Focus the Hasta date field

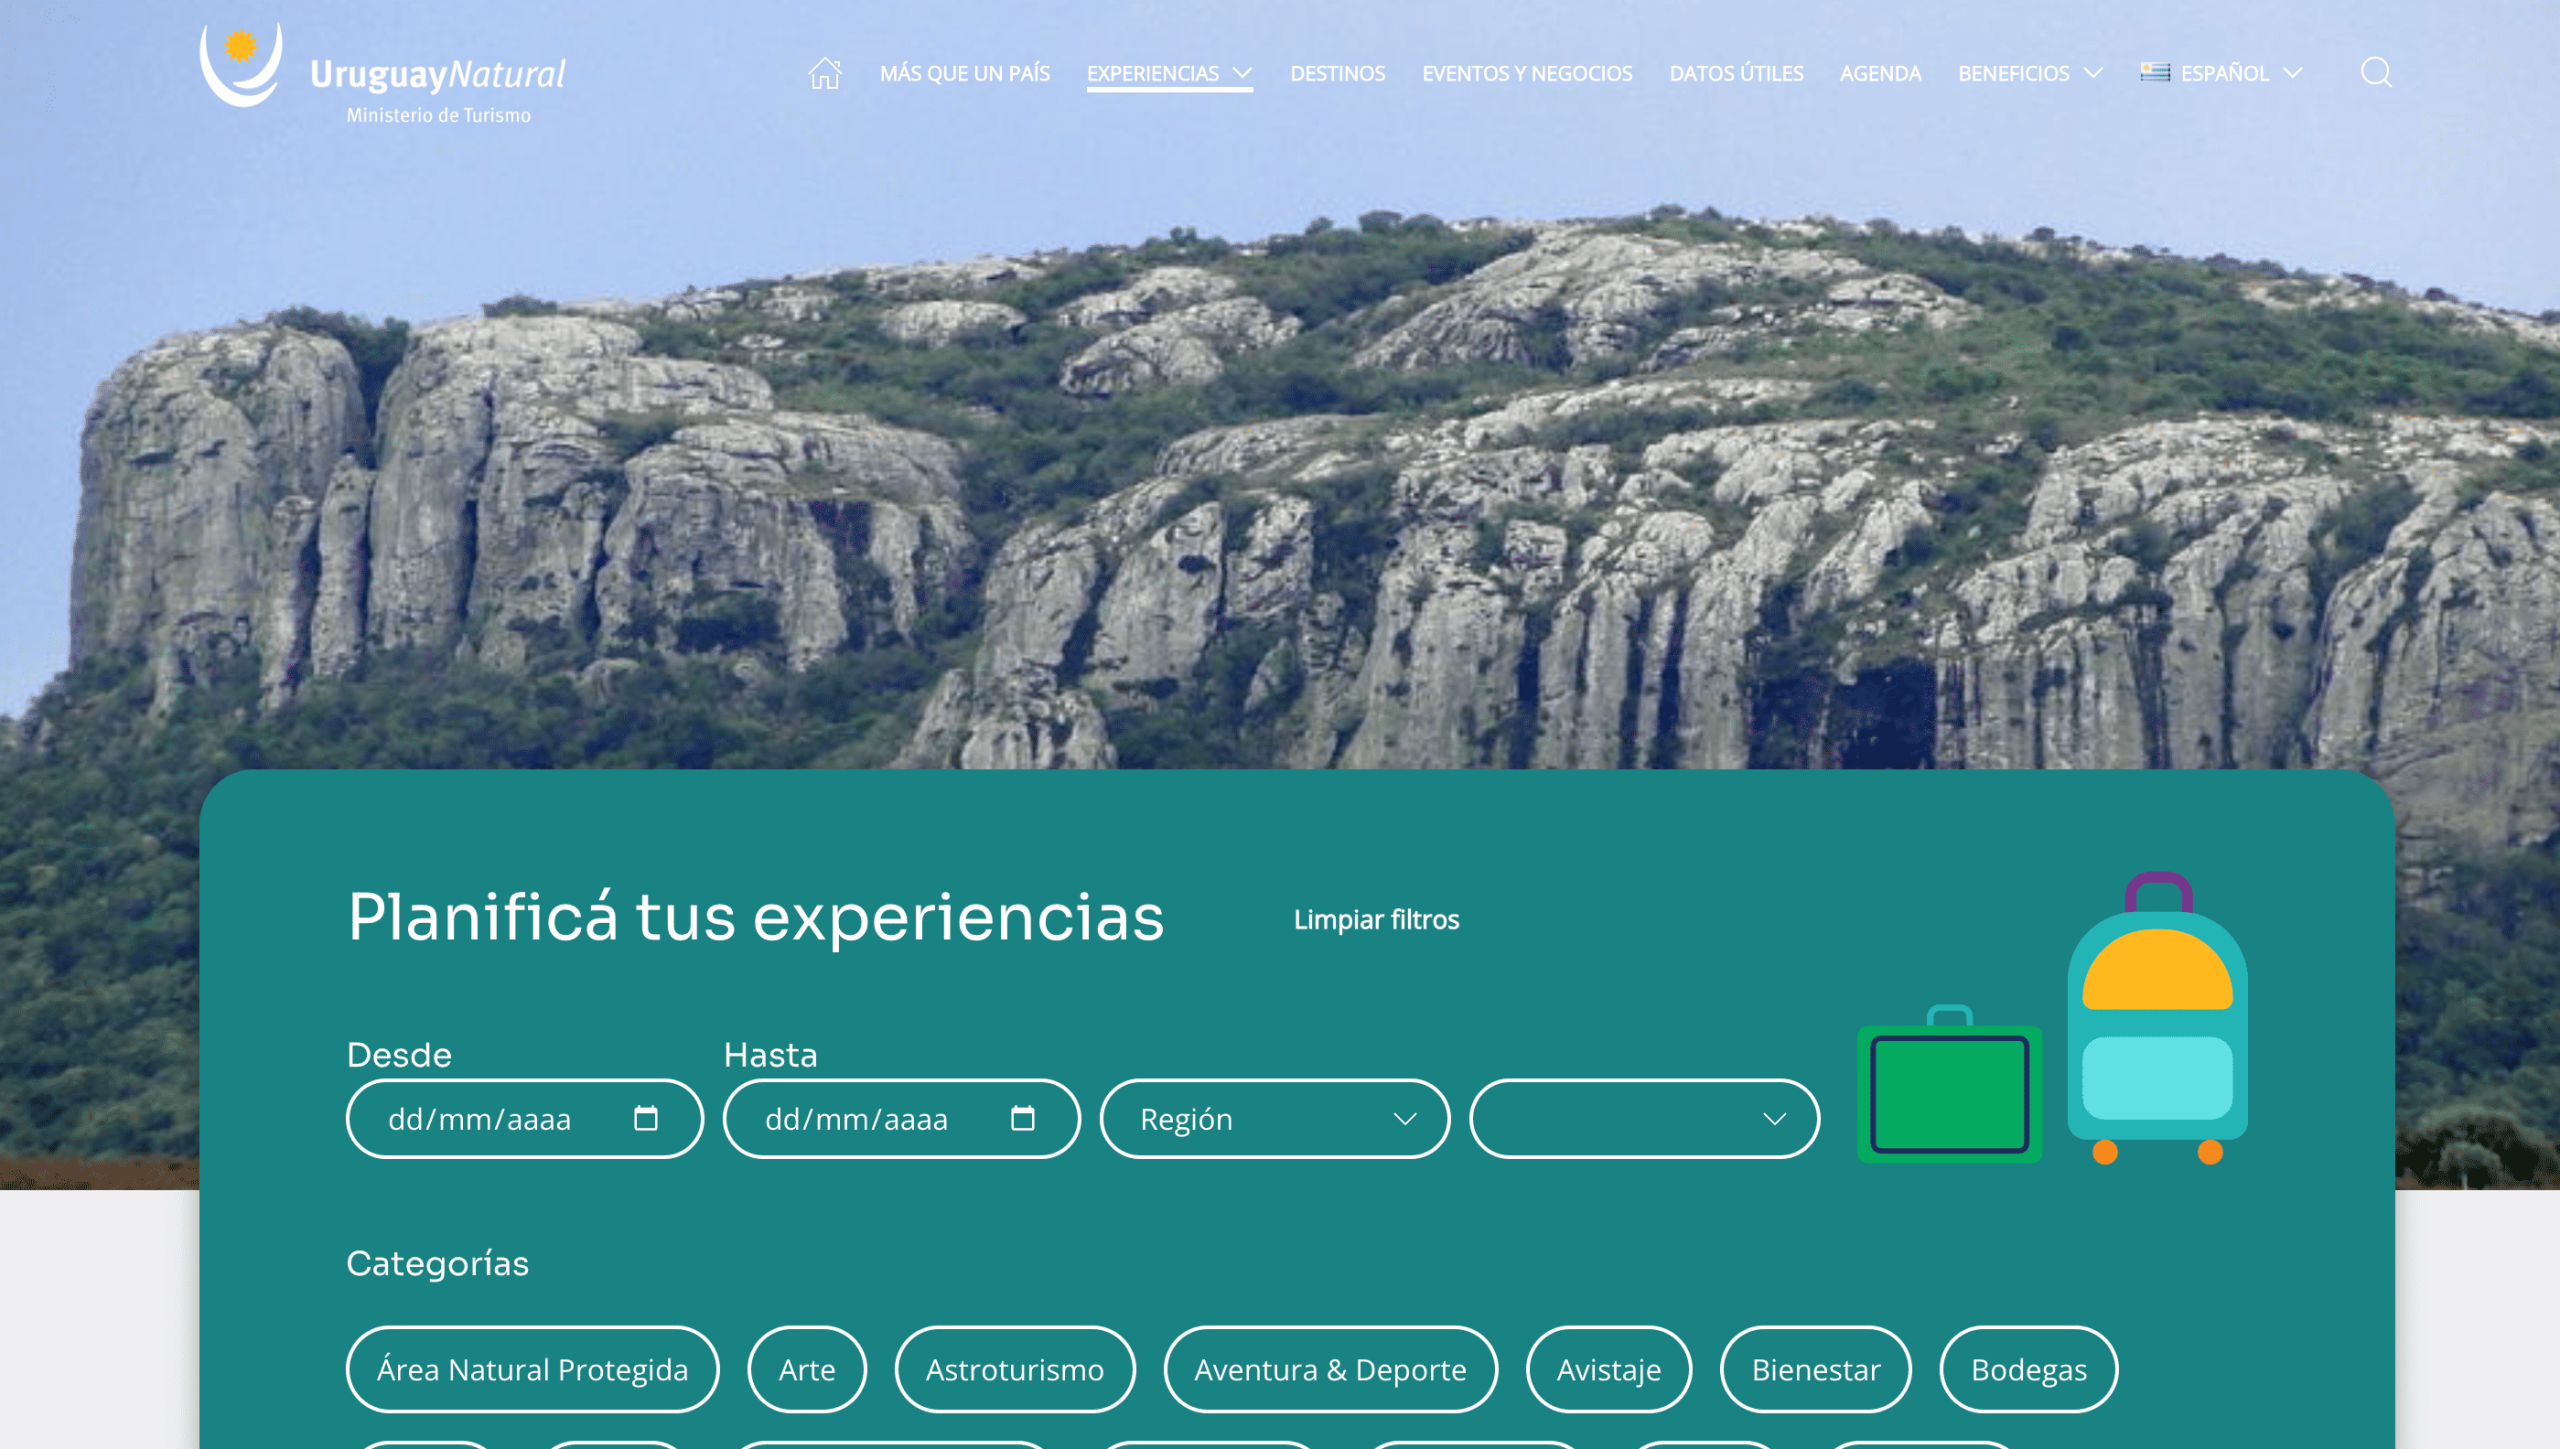901,1118
